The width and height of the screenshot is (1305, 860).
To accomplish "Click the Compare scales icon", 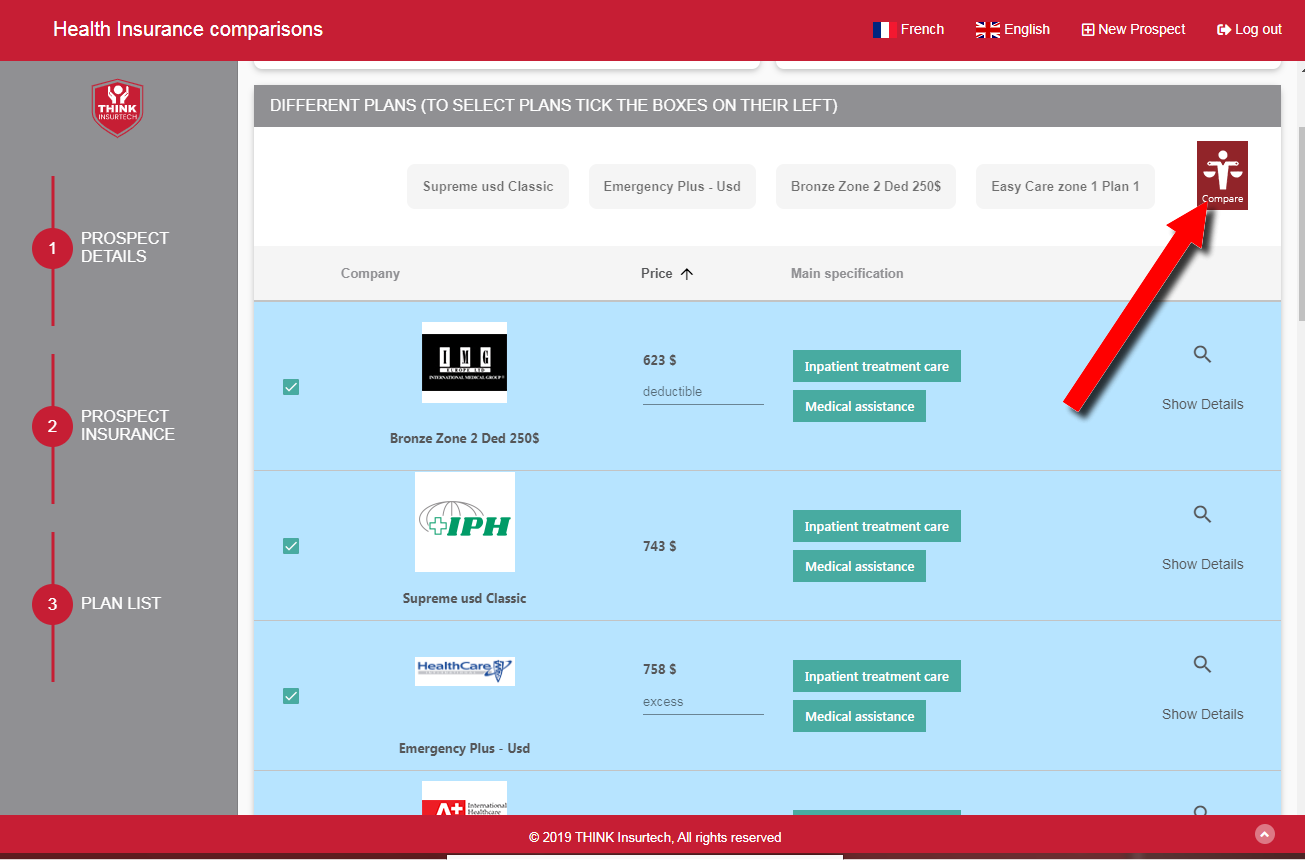I will [x=1222, y=170].
